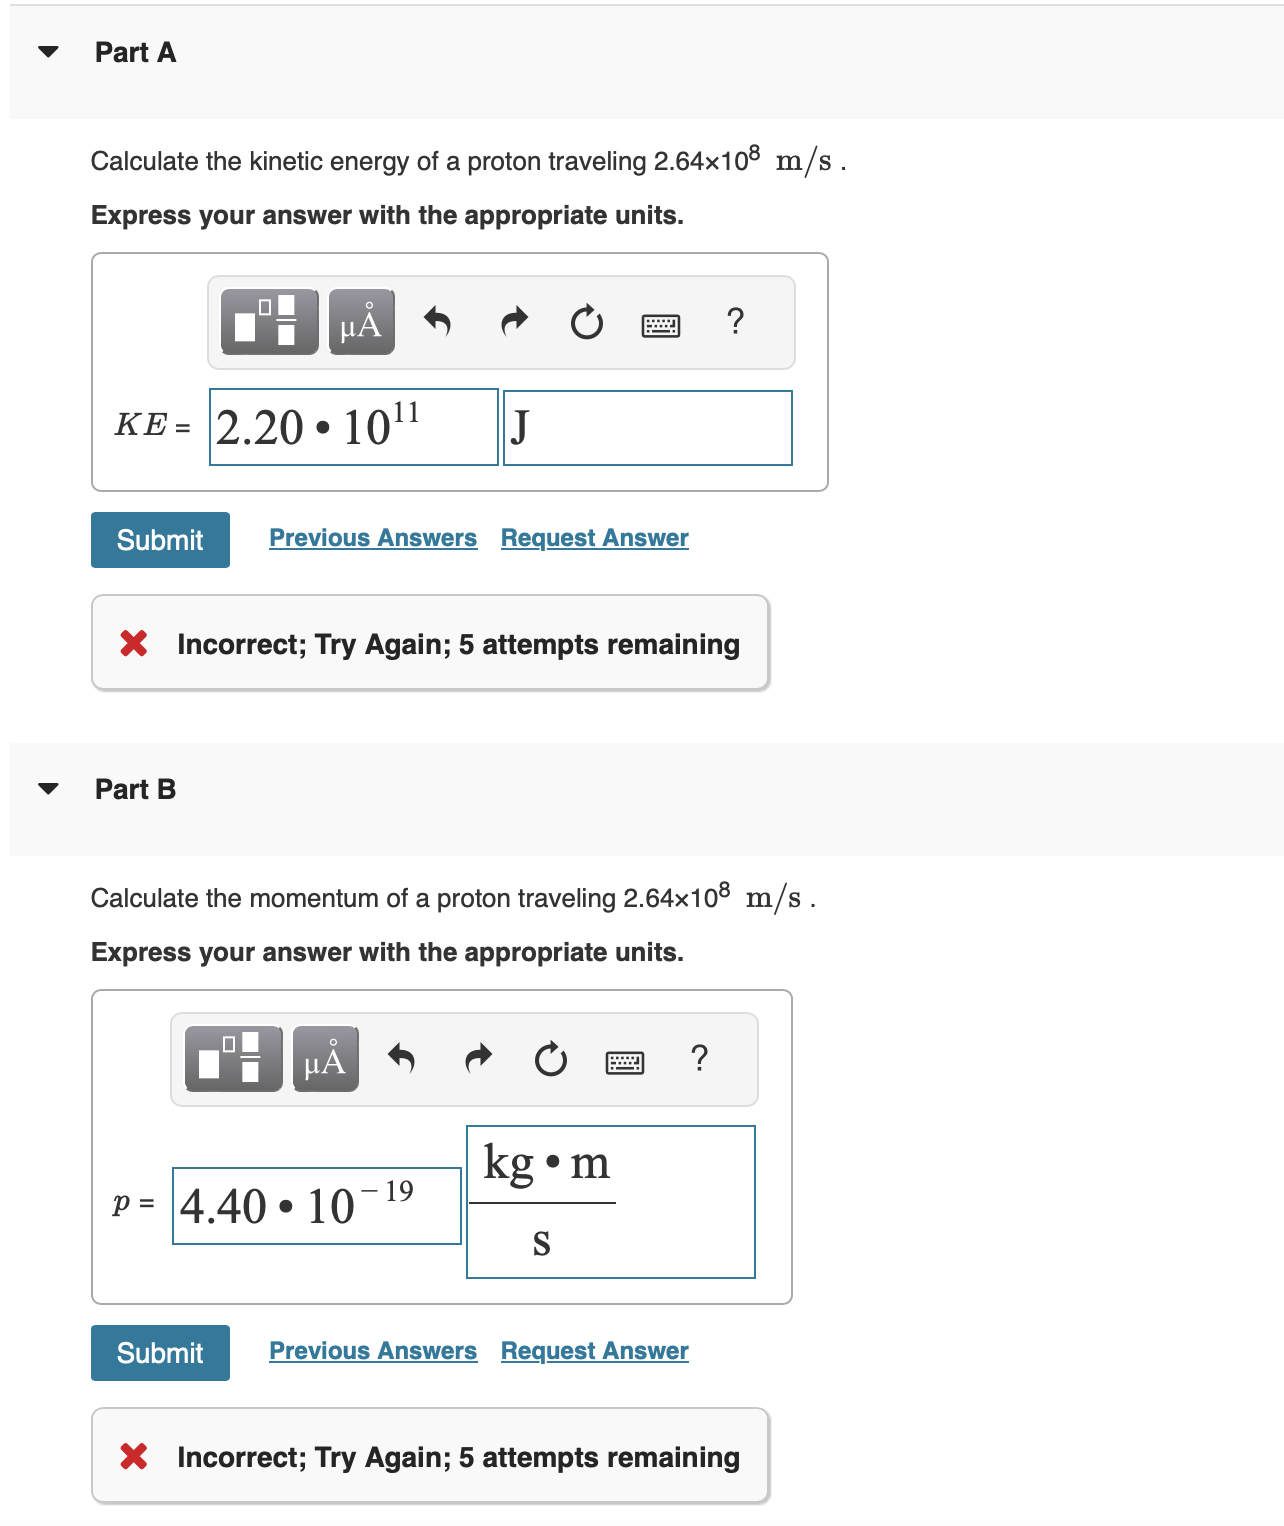Reset the Part A answer field
The height and width of the screenshot is (1526, 1284).
(586, 322)
